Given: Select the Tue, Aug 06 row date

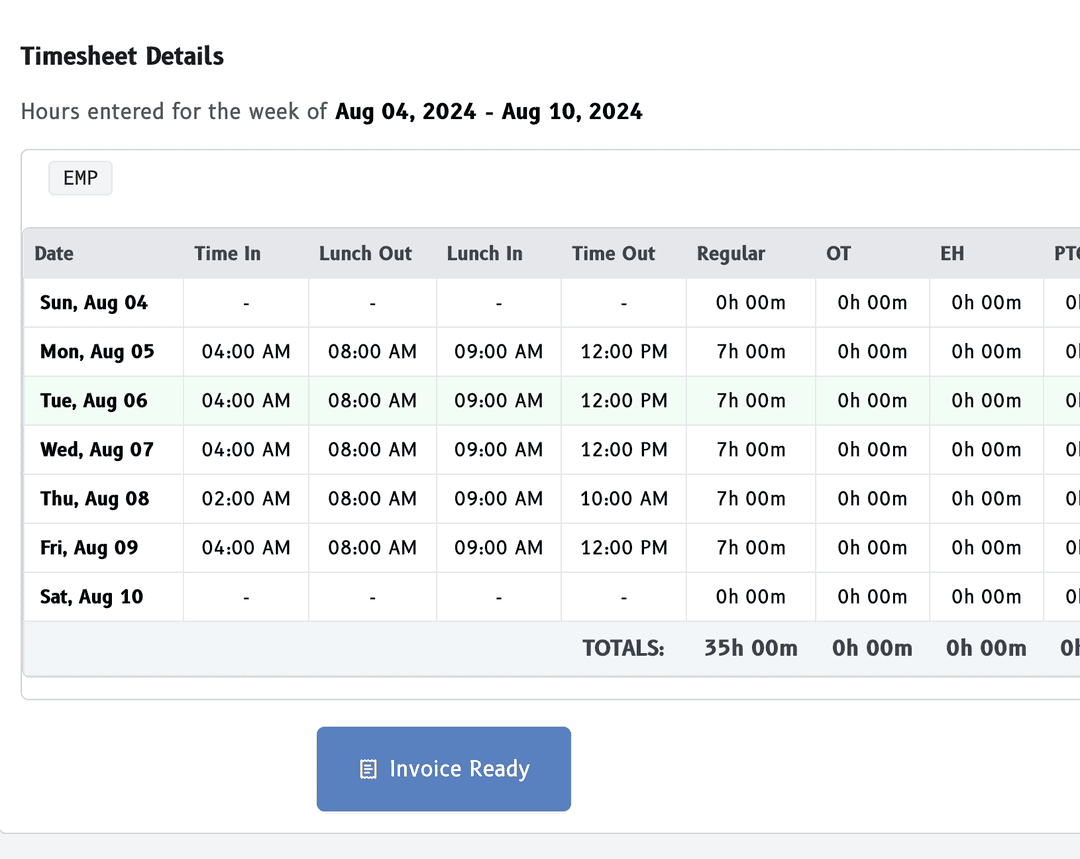Looking at the screenshot, I should [x=94, y=401].
